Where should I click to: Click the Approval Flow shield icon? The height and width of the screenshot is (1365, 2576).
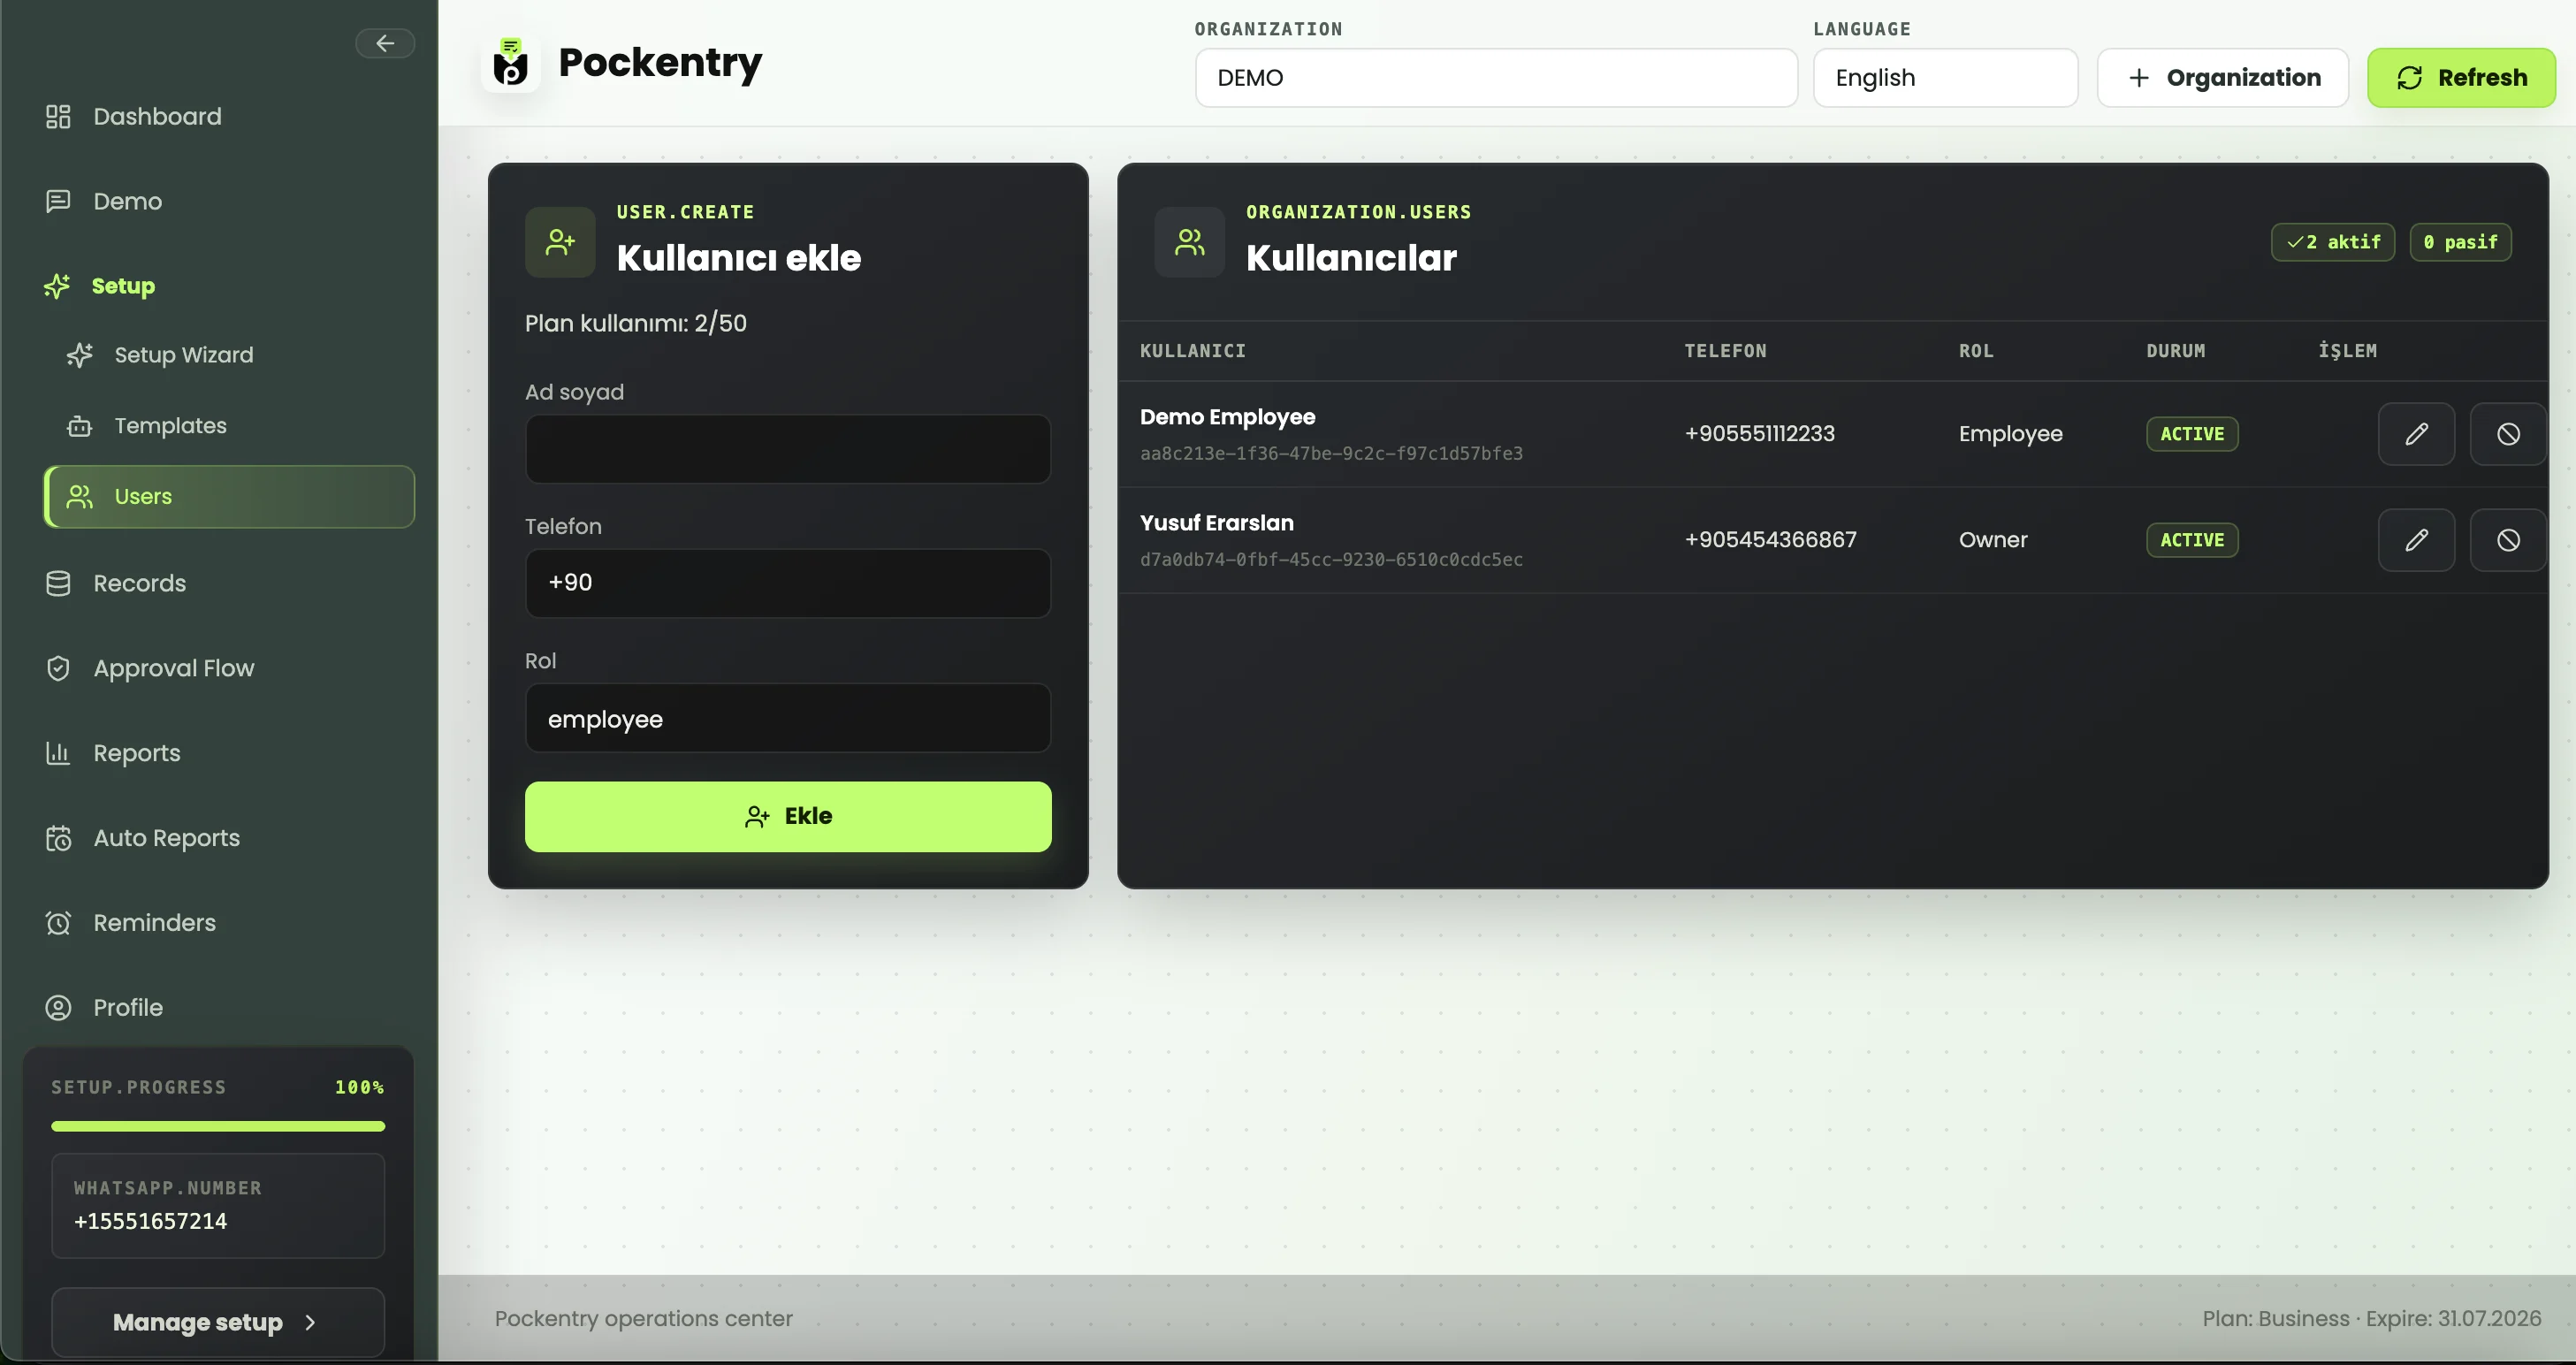58,668
